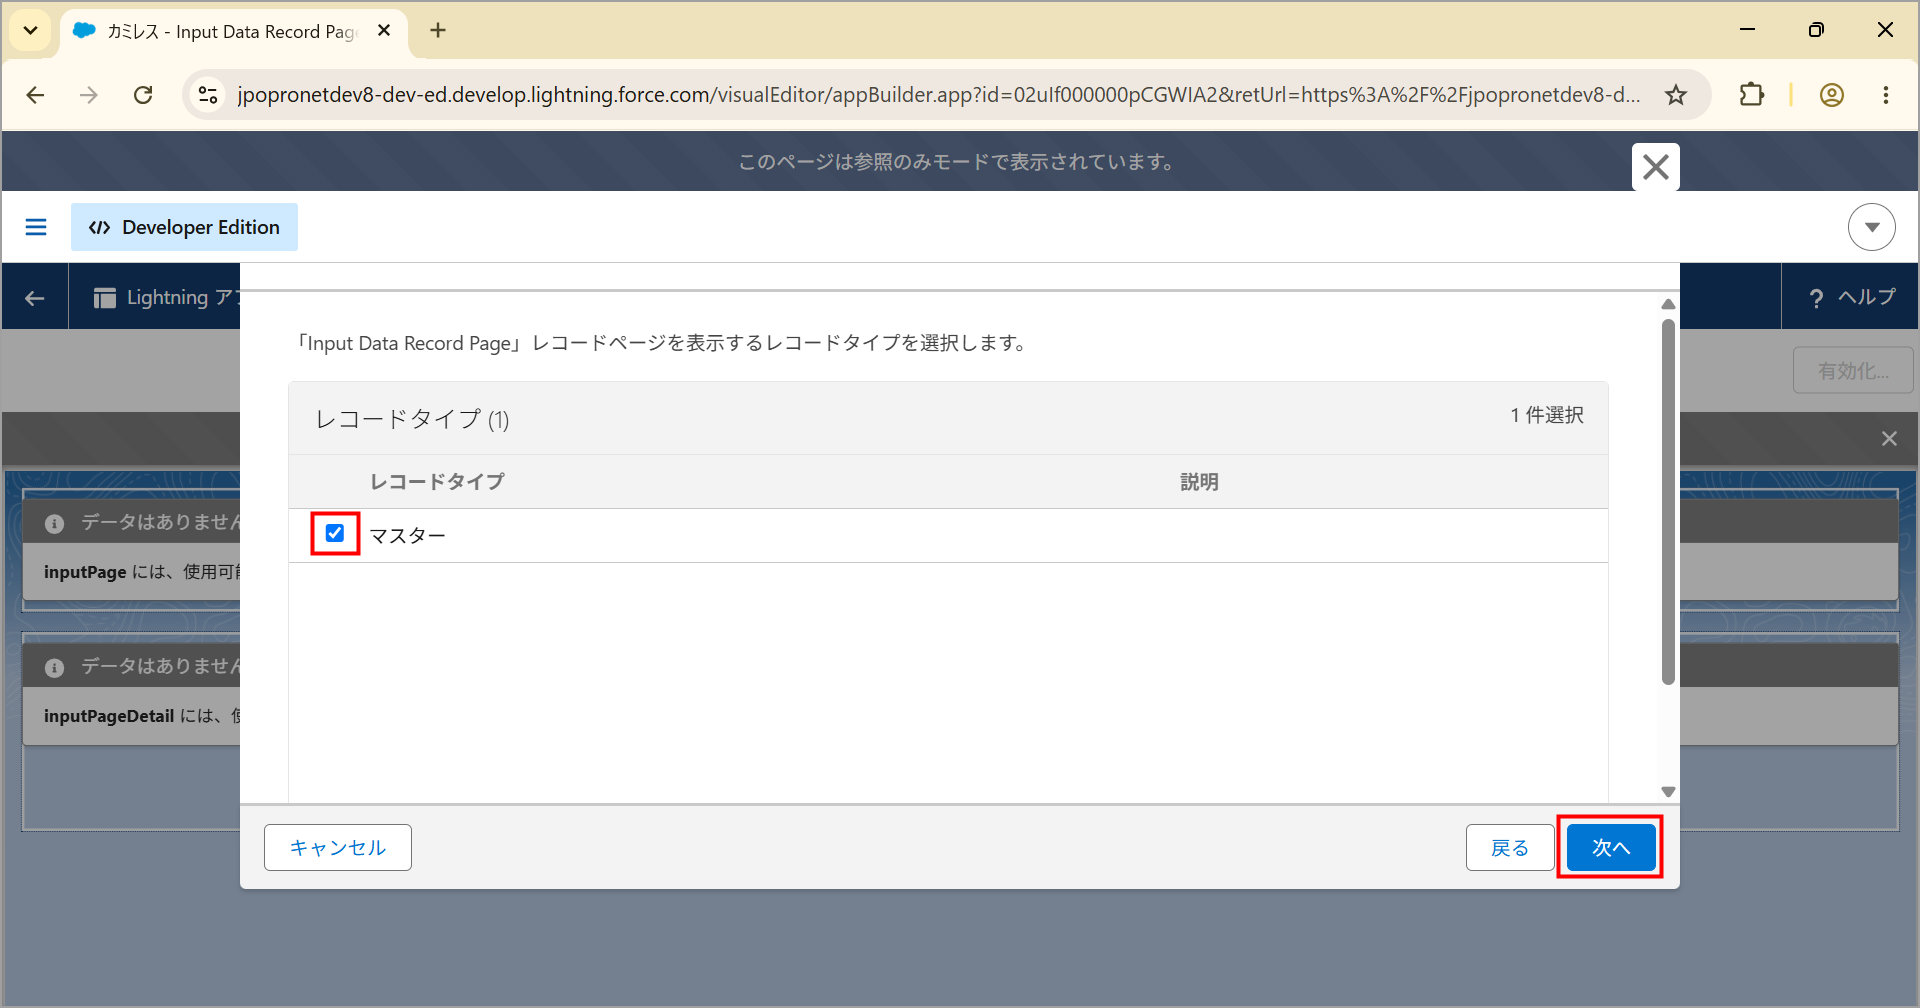This screenshot has width=1920, height=1008.
Task: Dismiss the gray notification bar
Action: [1889, 439]
